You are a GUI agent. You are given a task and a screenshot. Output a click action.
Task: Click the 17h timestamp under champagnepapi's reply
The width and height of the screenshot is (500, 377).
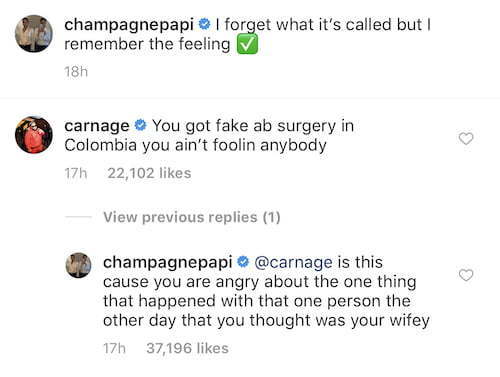(x=114, y=349)
